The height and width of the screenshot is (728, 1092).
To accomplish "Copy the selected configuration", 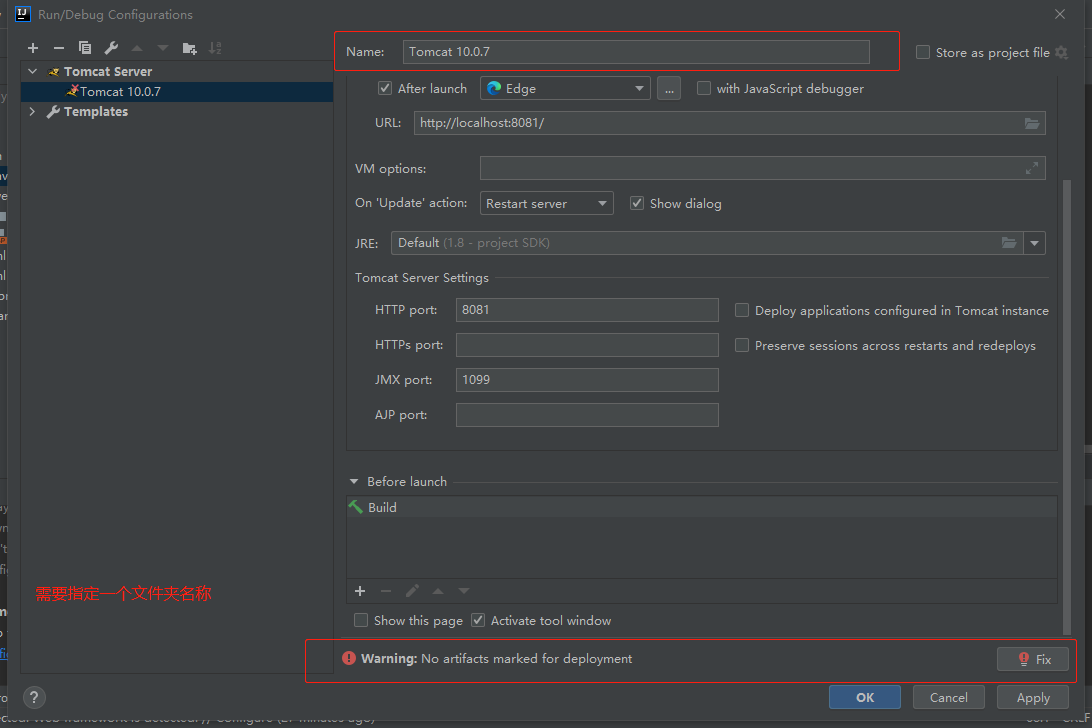I will tap(85, 48).
